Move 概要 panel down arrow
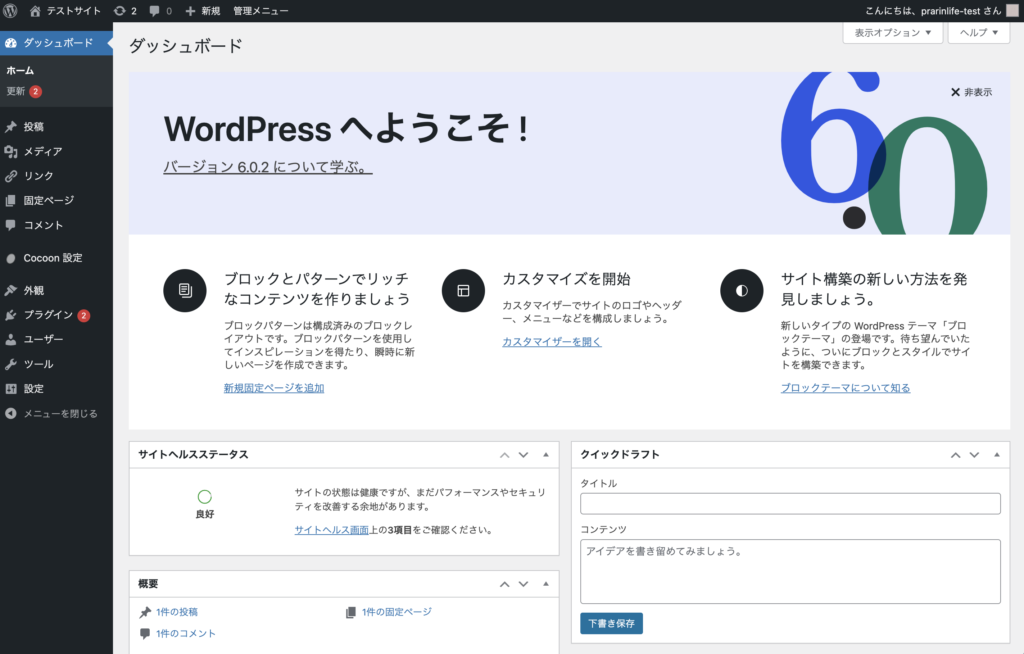The image size is (1024, 654). (x=523, y=584)
